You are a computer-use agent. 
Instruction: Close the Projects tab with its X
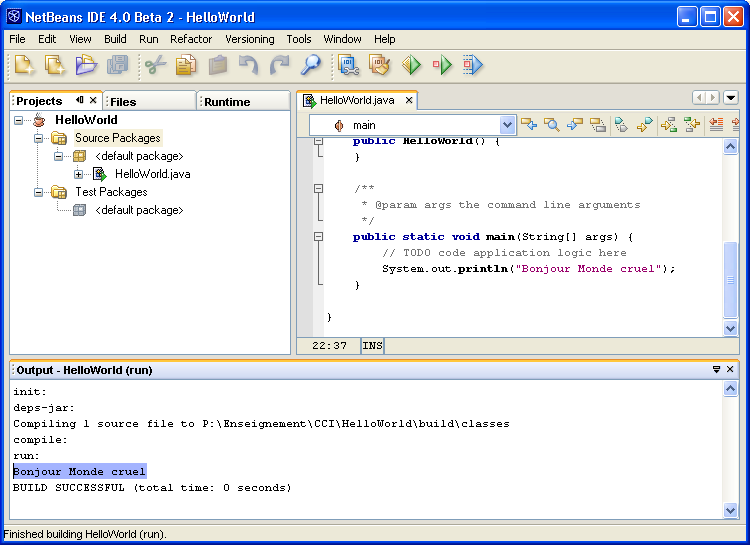93,100
